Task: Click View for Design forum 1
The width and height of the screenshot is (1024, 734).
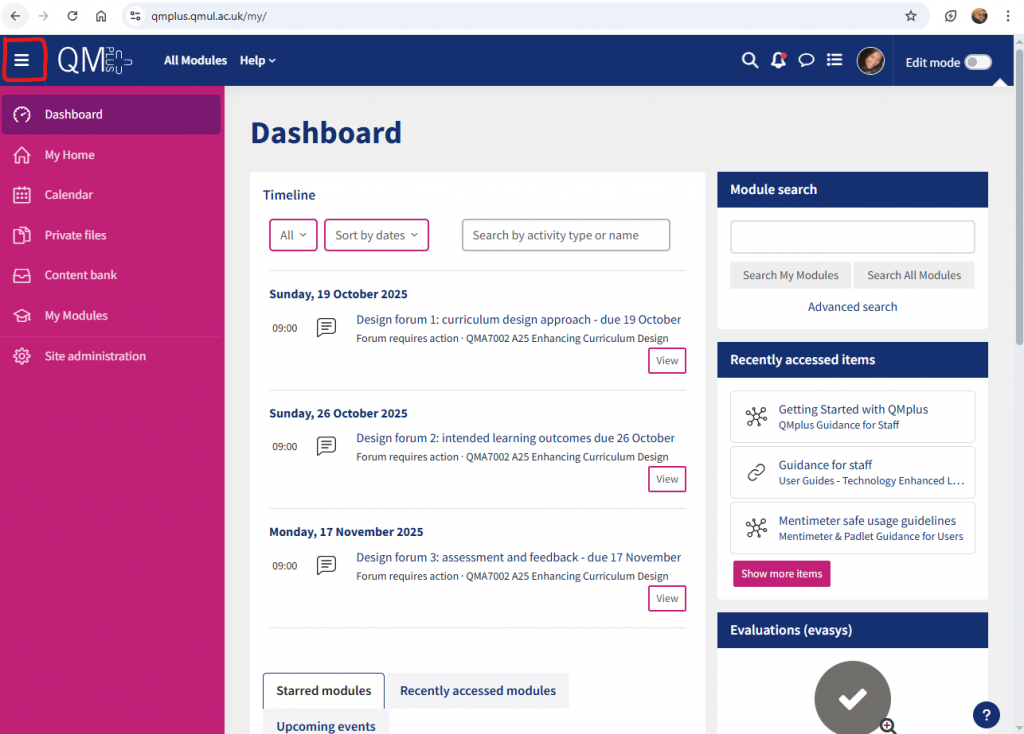Action: [667, 361]
